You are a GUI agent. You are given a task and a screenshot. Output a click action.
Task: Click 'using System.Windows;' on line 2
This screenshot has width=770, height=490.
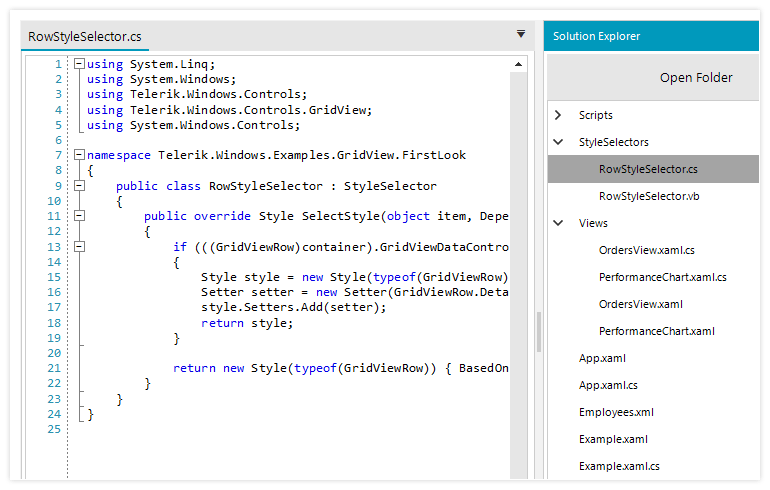coord(162,79)
